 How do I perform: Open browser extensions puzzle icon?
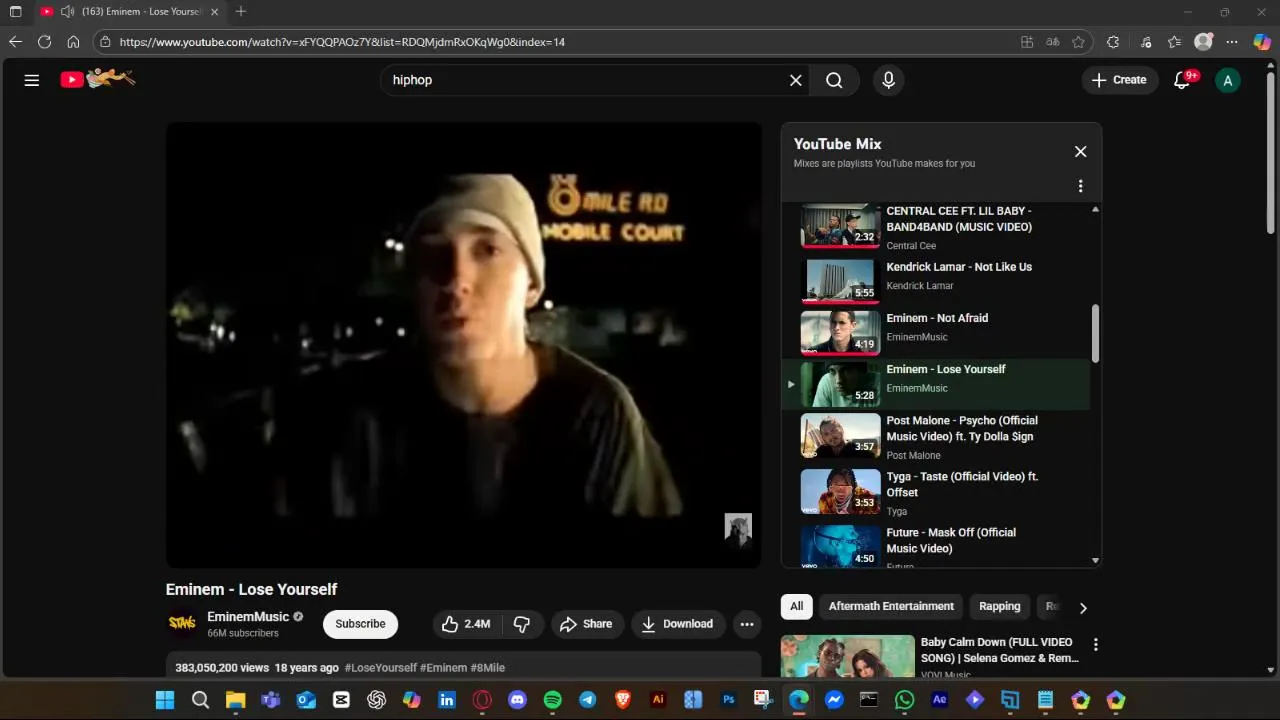[1113, 42]
